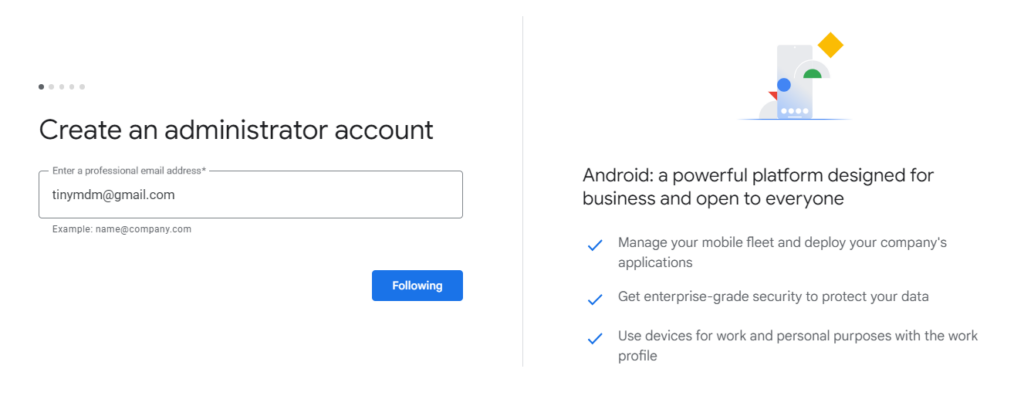Click the blue circle on phone illustration
Screen dimensions: 1024x406
pos(784,85)
